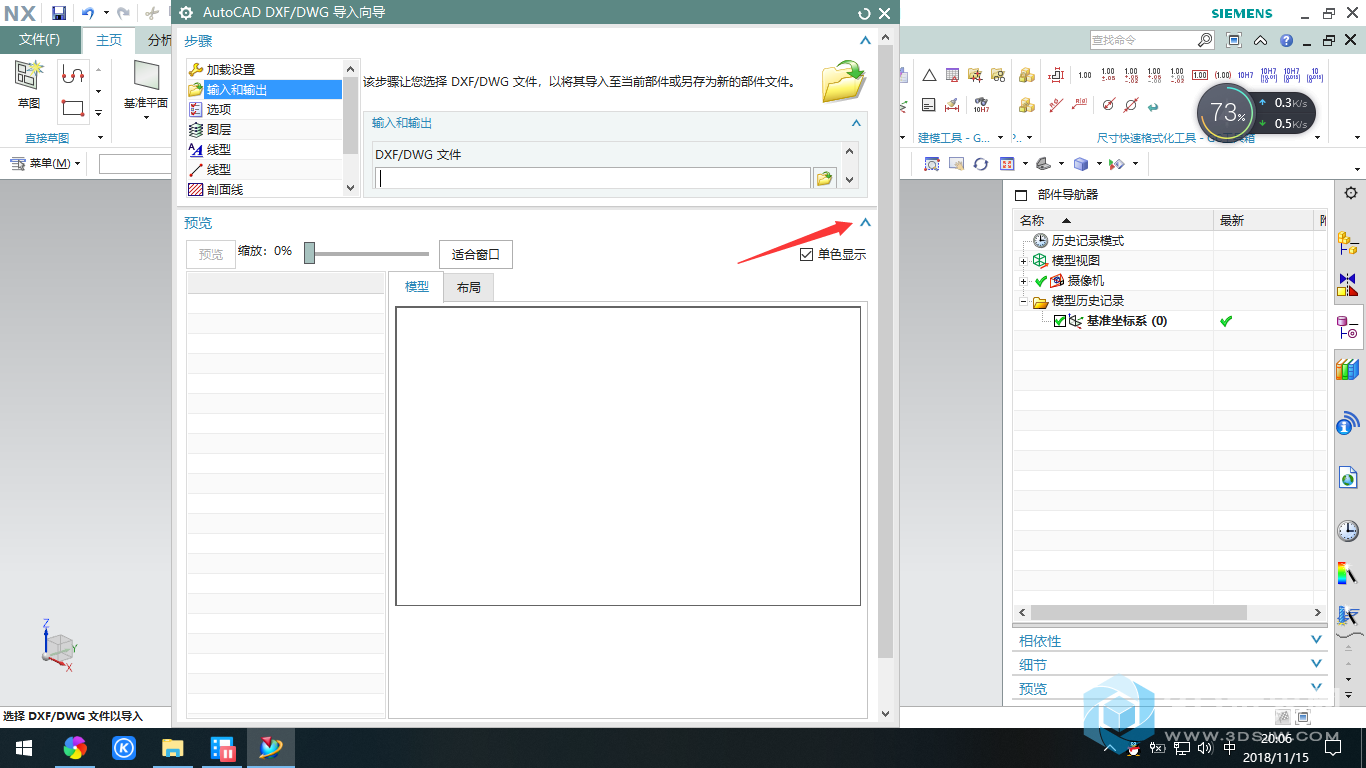Click in the DXF/DWG 文件 path field
The width and height of the screenshot is (1366, 768).
click(x=592, y=178)
